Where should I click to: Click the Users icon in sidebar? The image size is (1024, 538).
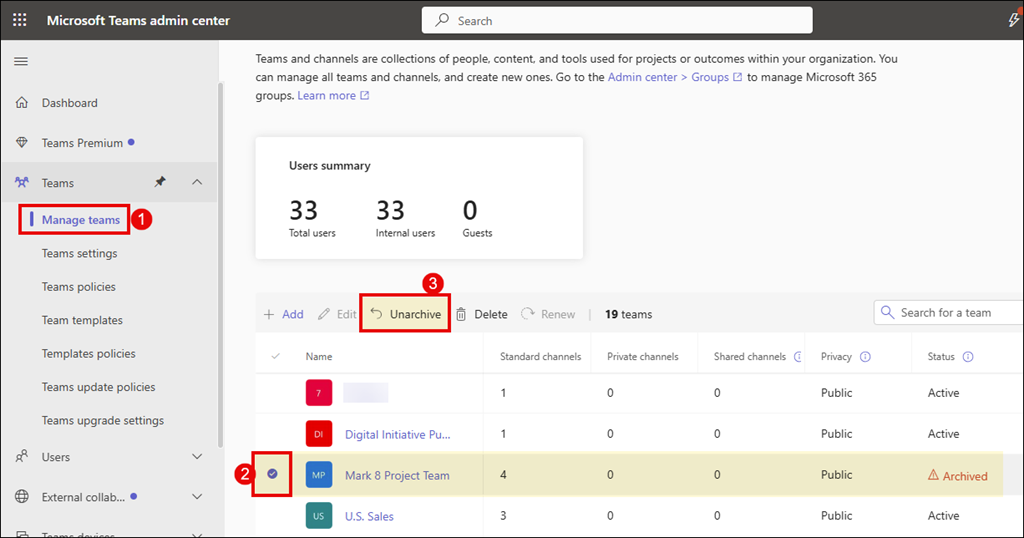coord(22,456)
